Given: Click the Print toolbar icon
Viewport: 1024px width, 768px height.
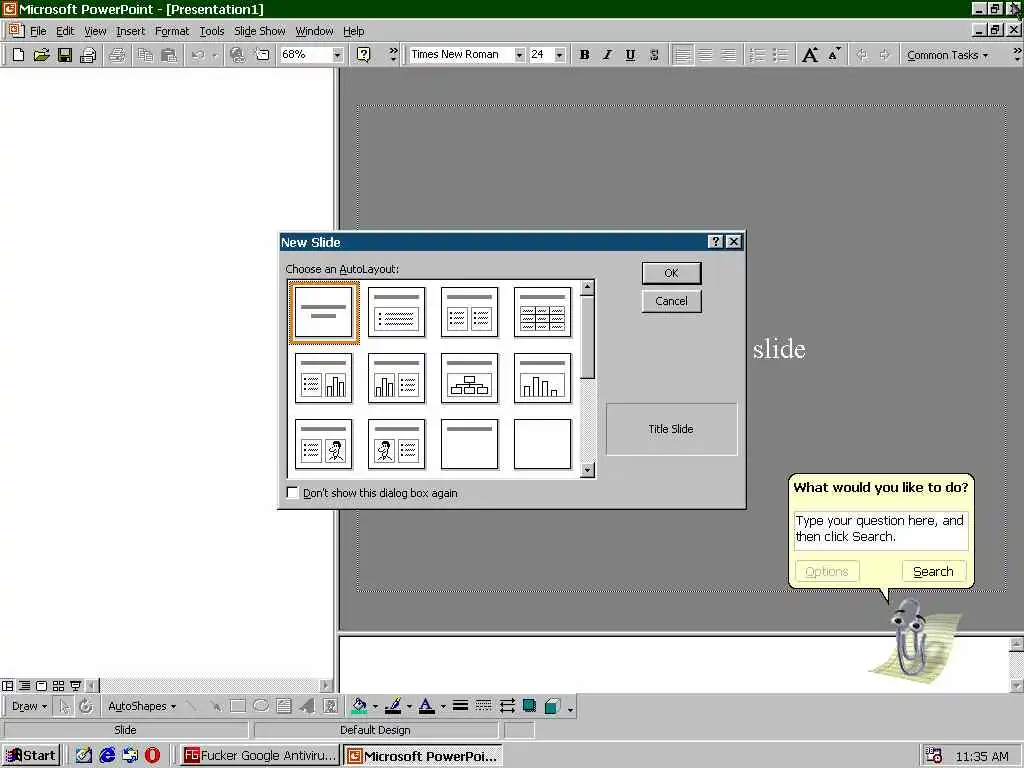Looking at the screenshot, I should pos(117,55).
